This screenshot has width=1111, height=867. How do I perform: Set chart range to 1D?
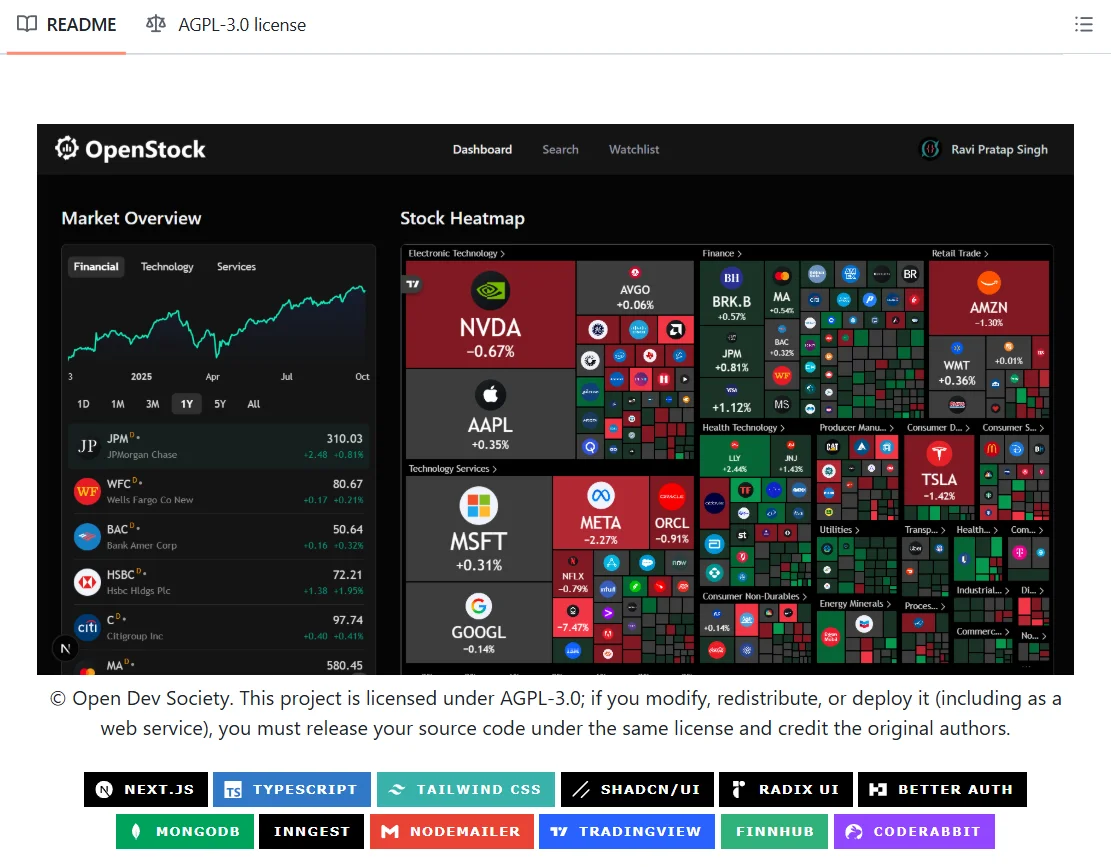click(x=83, y=404)
